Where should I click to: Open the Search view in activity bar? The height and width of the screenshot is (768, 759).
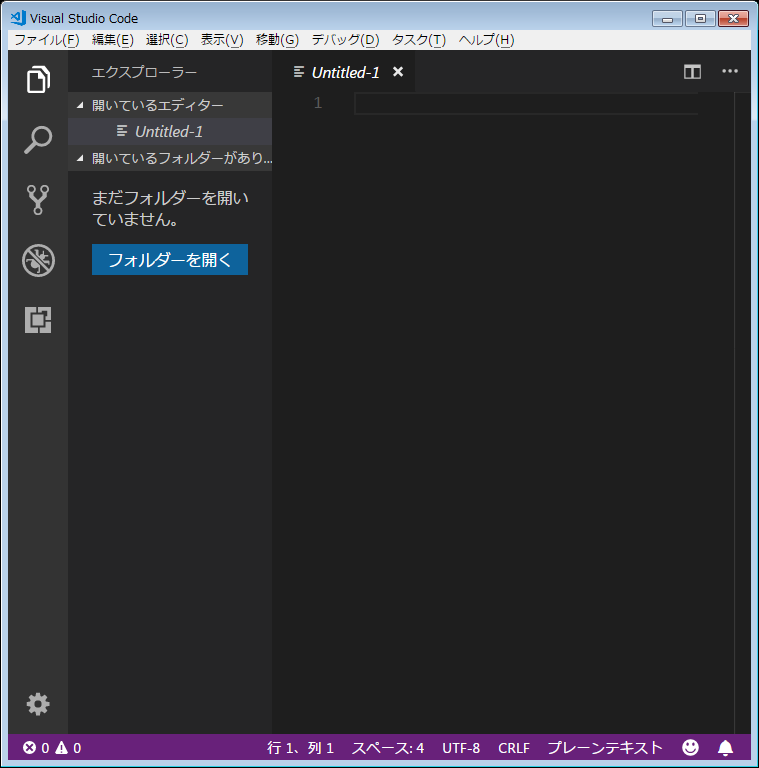(x=38, y=140)
